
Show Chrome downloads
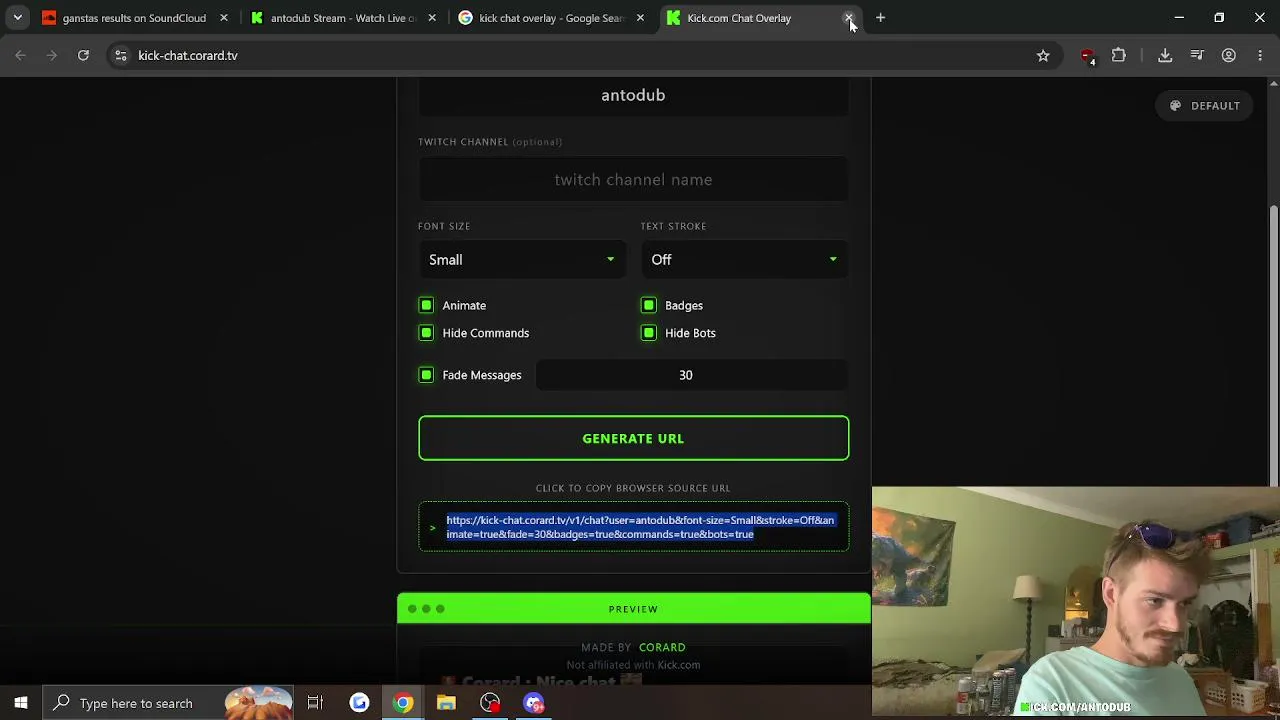tap(1165, 55)
